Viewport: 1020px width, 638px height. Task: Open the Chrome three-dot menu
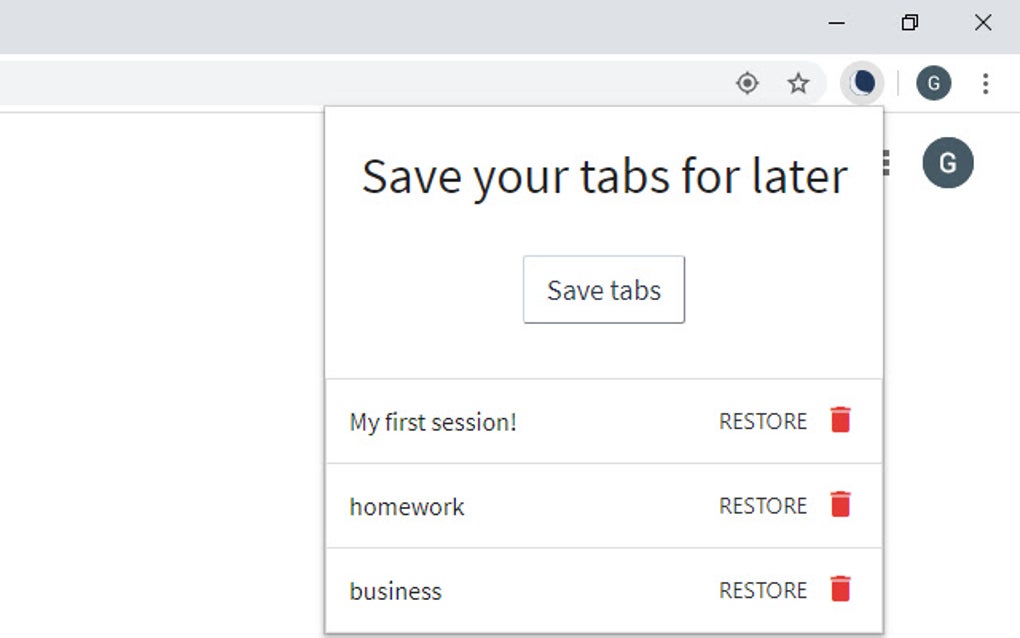coord(986,83)
